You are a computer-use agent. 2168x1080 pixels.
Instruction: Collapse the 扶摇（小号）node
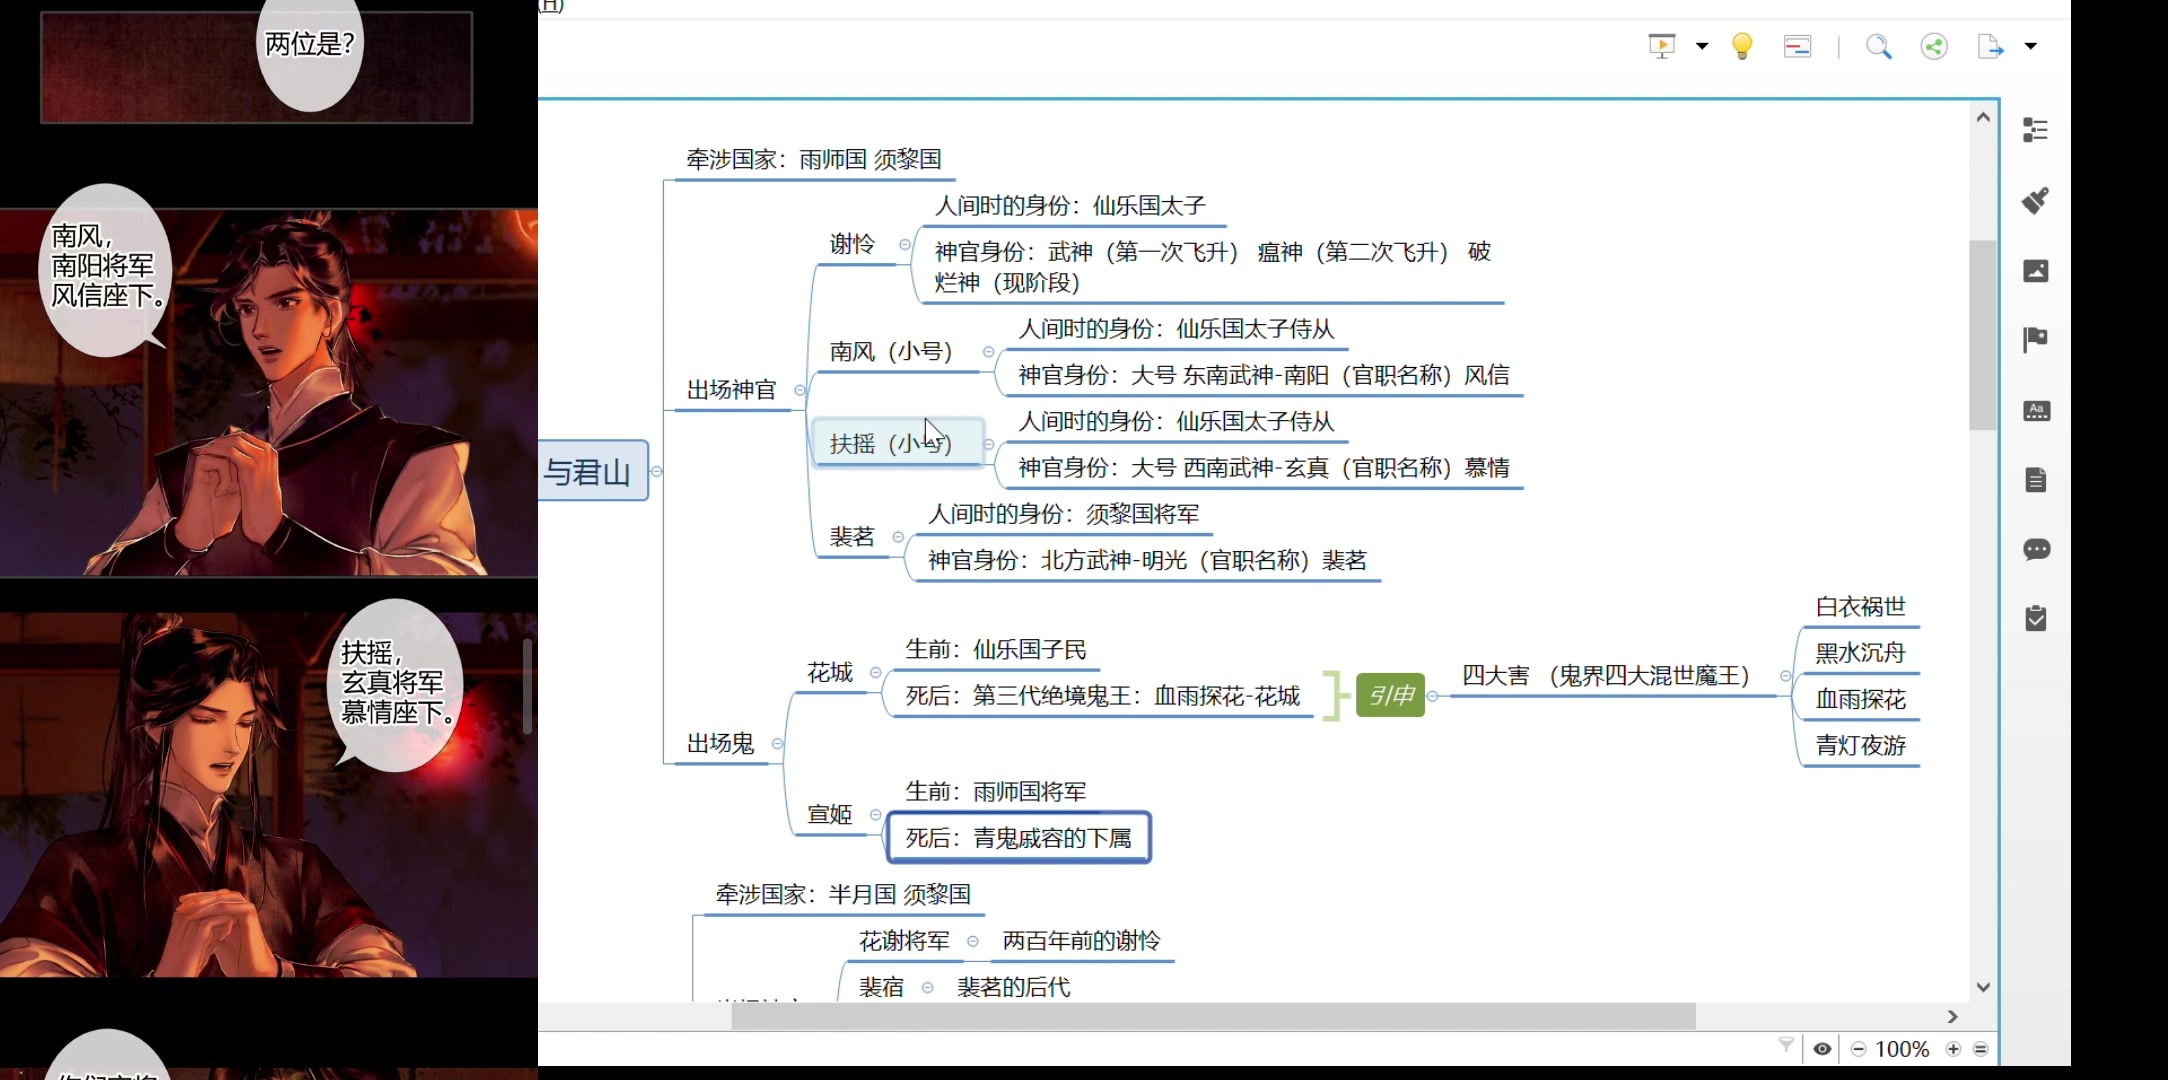pyautogui.click(x=989, y=444)
